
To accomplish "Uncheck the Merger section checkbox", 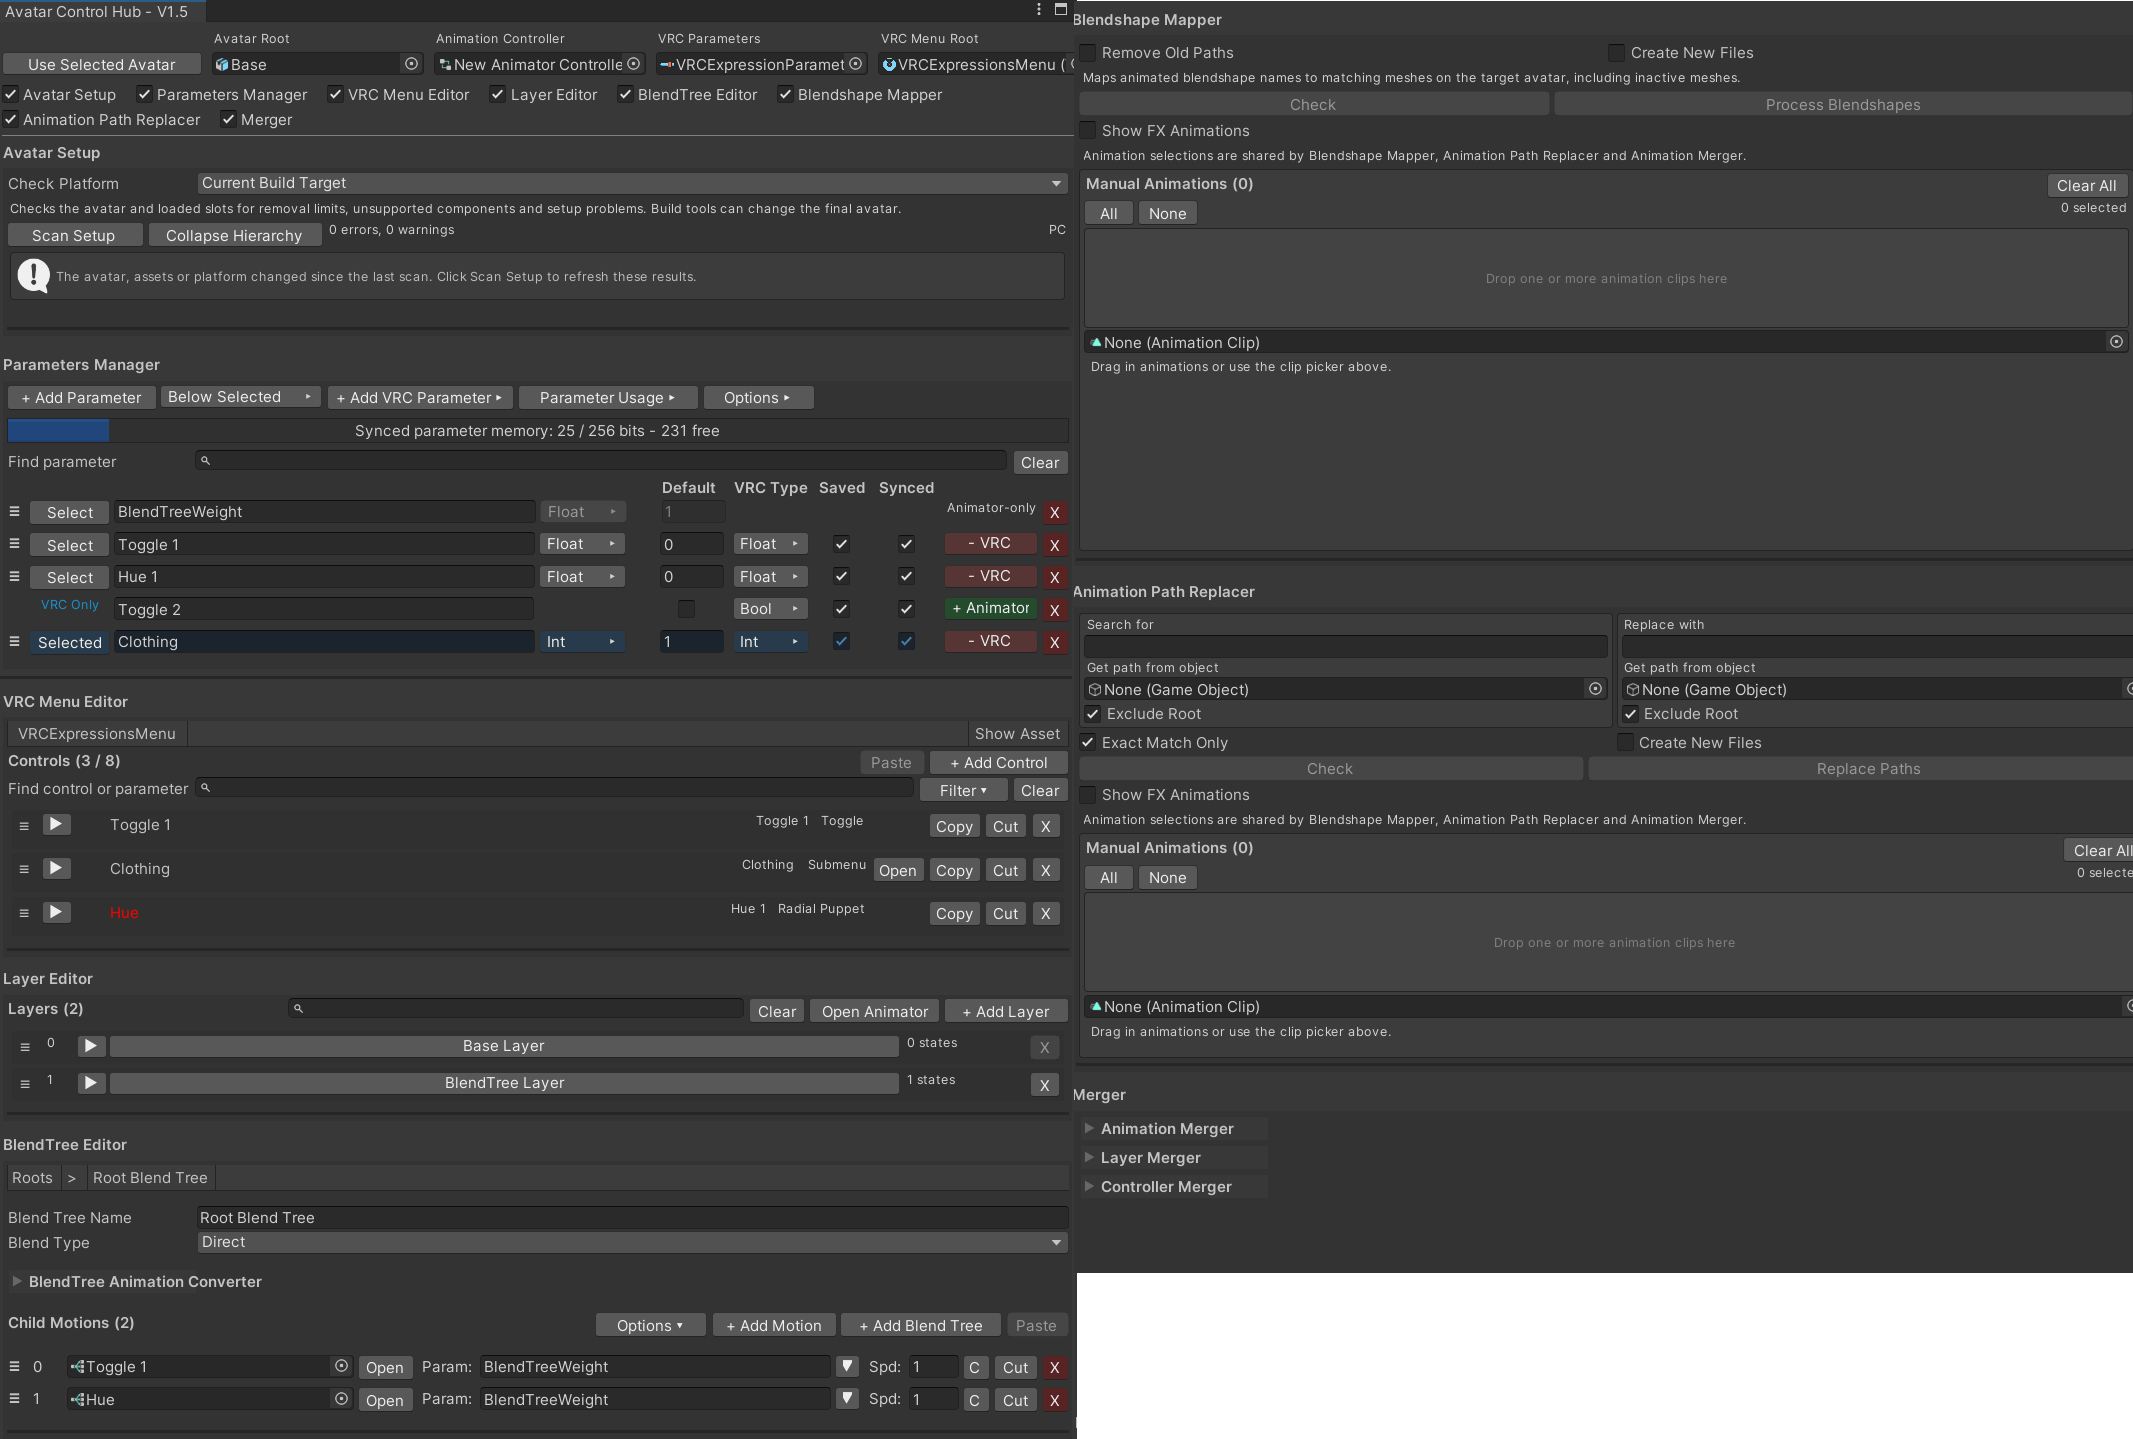I will coord(229,119).
